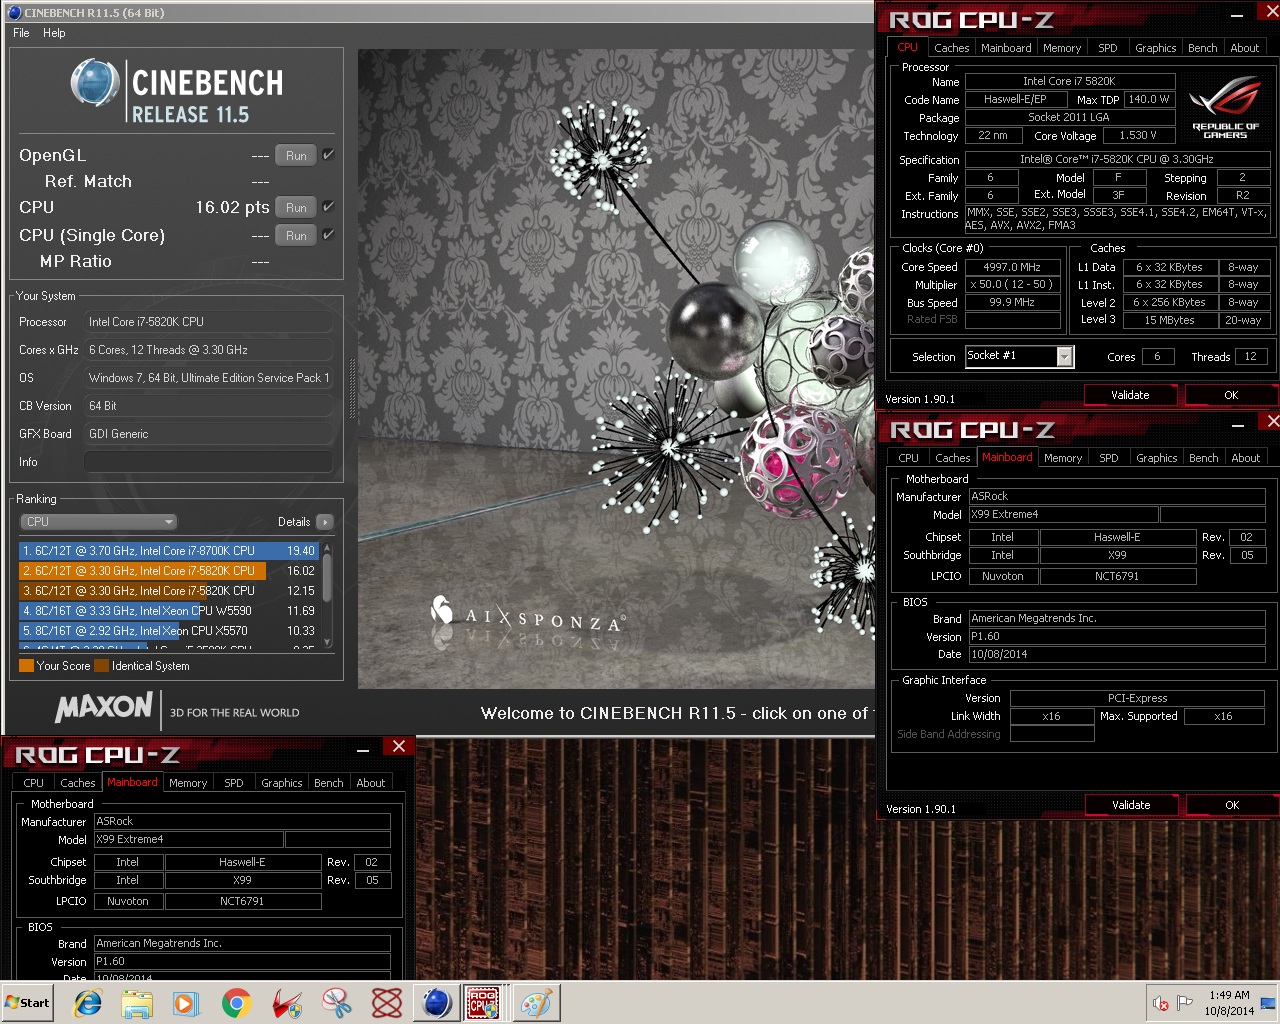Screen dimensions: 1280x1024
Task: Open About tab in top-right CPU-Z
Action: 1245,48
